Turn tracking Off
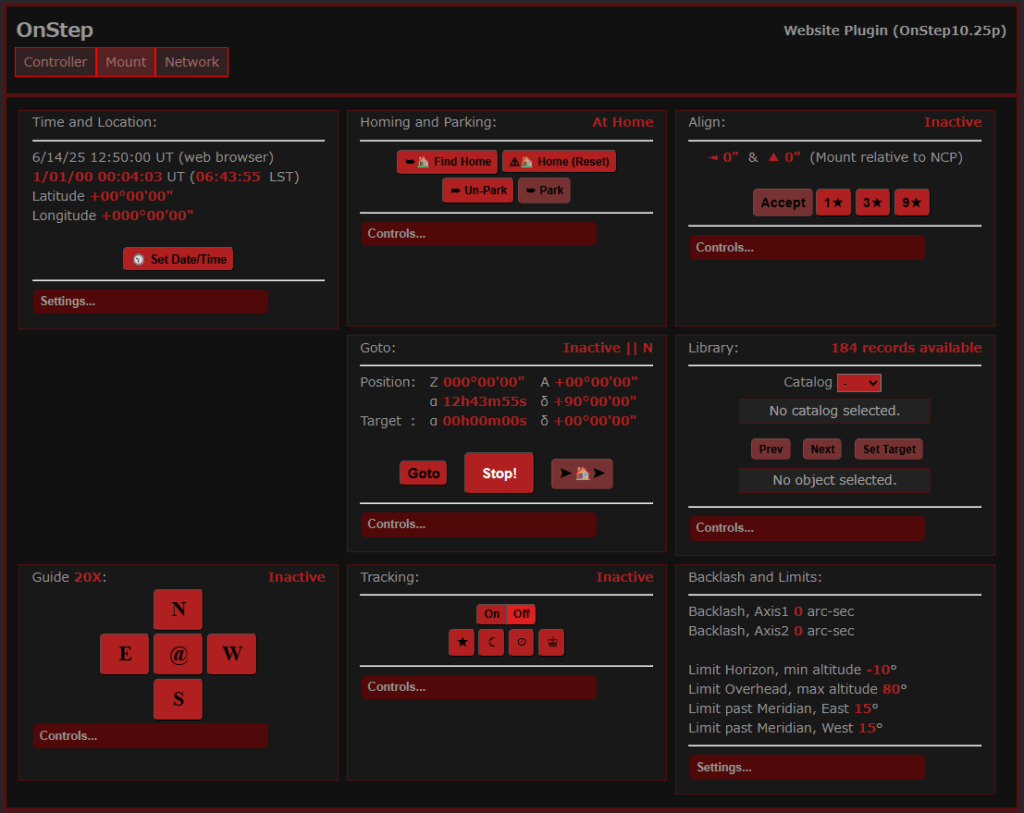1024x813 pixels. [x=521, y=614]
